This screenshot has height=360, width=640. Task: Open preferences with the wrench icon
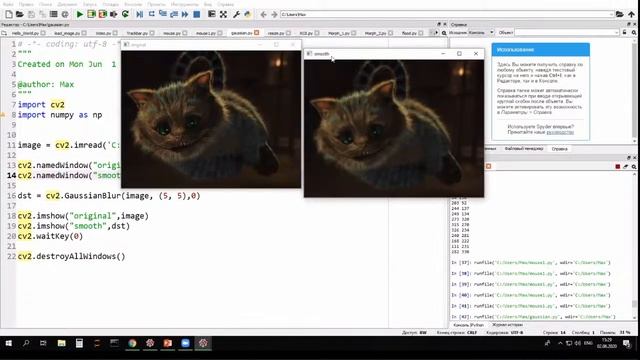click(x=236, y=14)
